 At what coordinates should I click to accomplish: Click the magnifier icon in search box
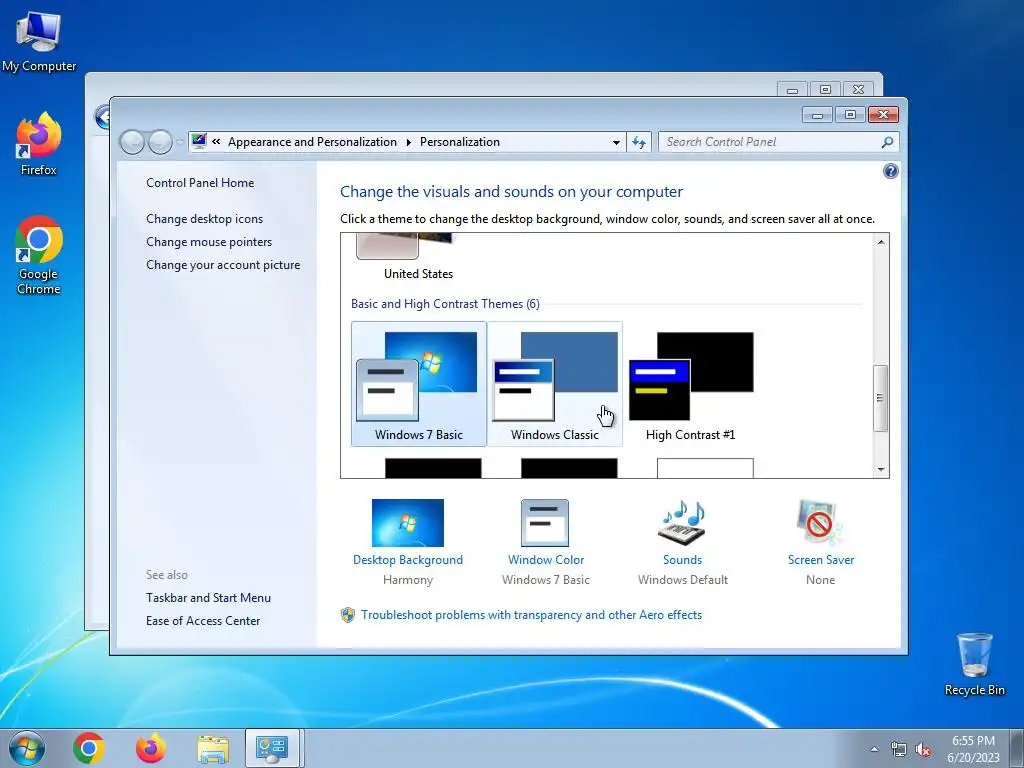tap(887, 142)
